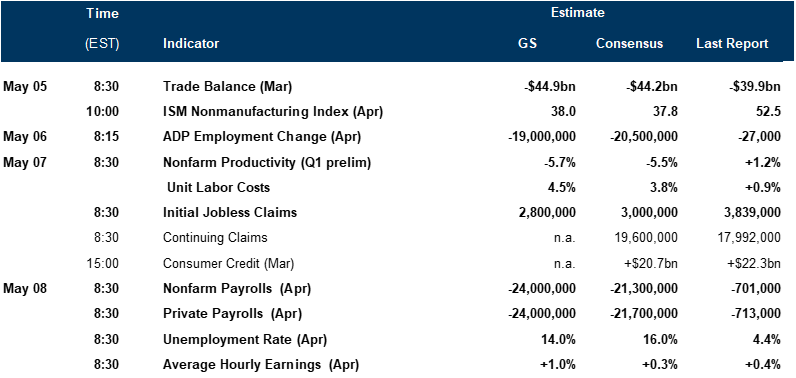Select the Time (EST) column header
This screenshot has height=378, width=796.
[x=103, y=28]
